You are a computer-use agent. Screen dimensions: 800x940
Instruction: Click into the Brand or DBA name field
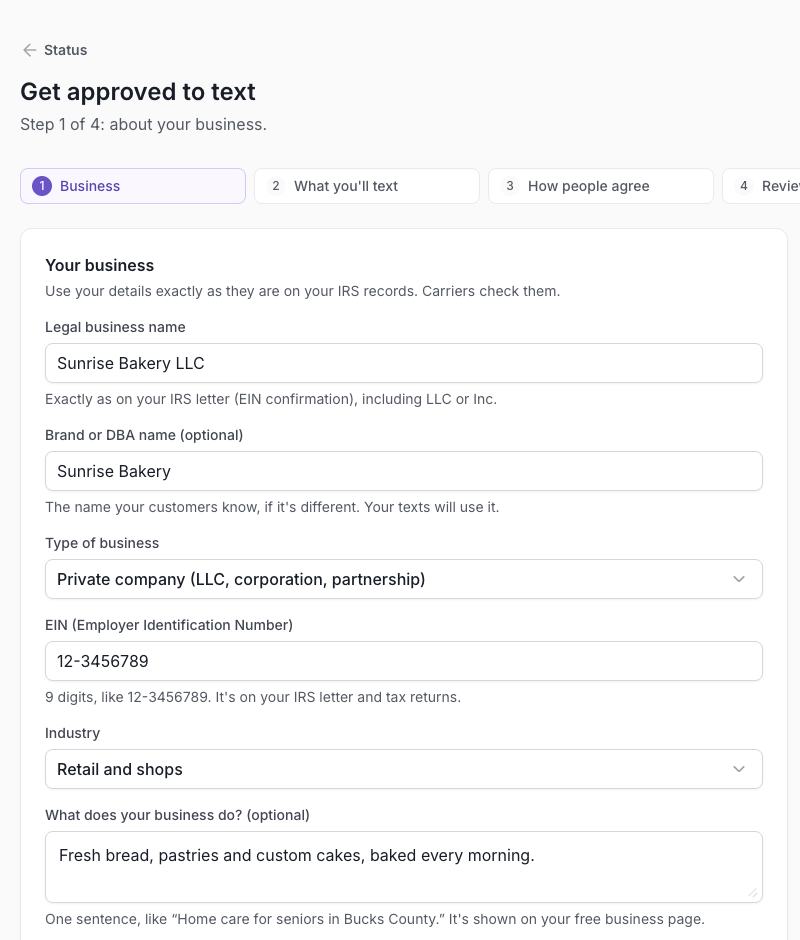point(404,471)
